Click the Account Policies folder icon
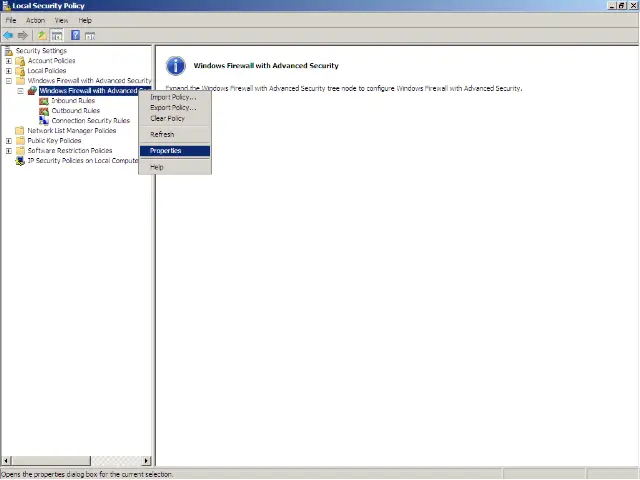This screenshot has width=640, height=480. tap(20, 61)
